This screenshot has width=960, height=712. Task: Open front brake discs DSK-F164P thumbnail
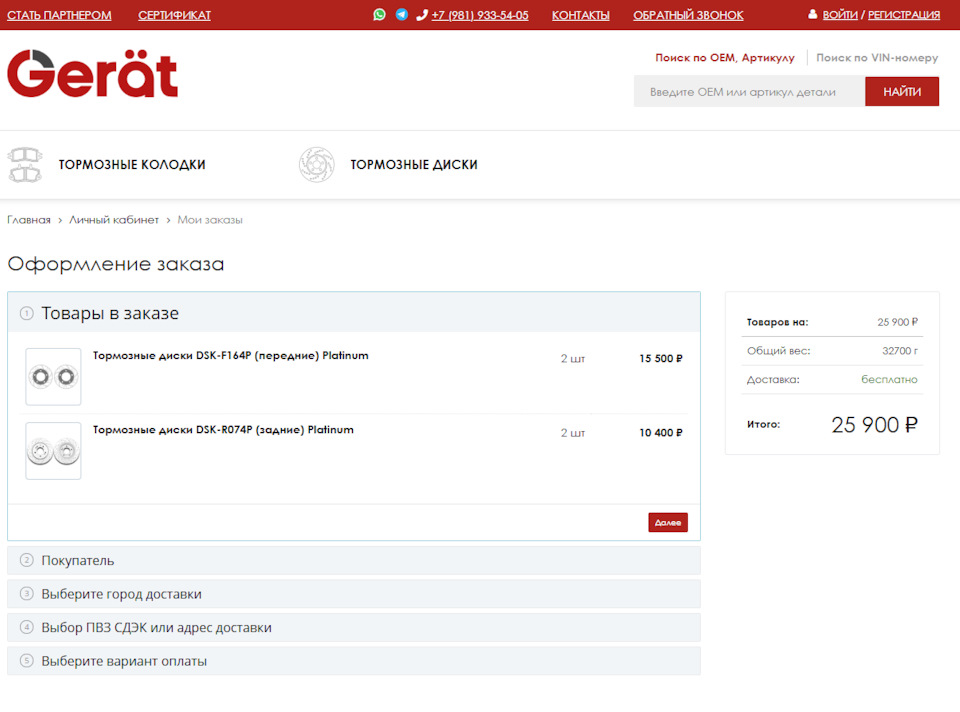(53, 376)
